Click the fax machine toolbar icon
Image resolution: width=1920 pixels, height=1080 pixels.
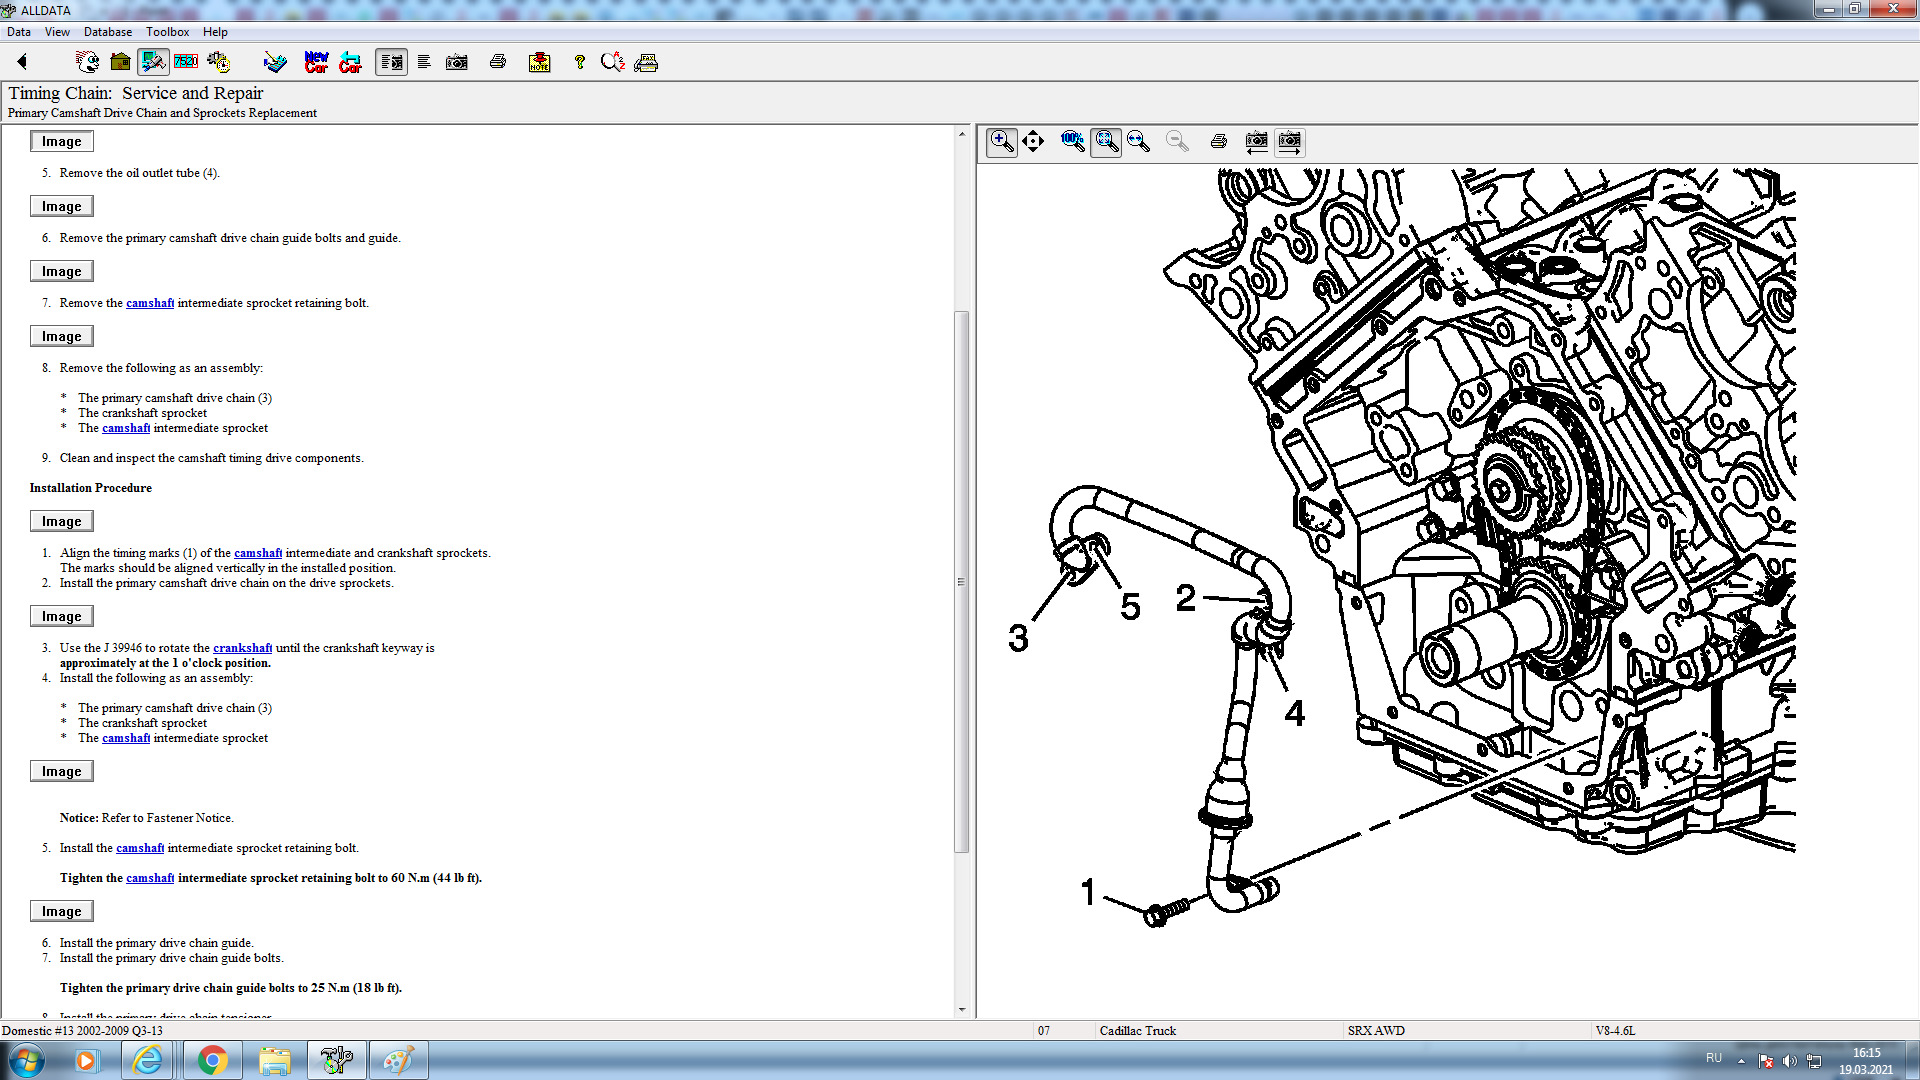point(646,62)
